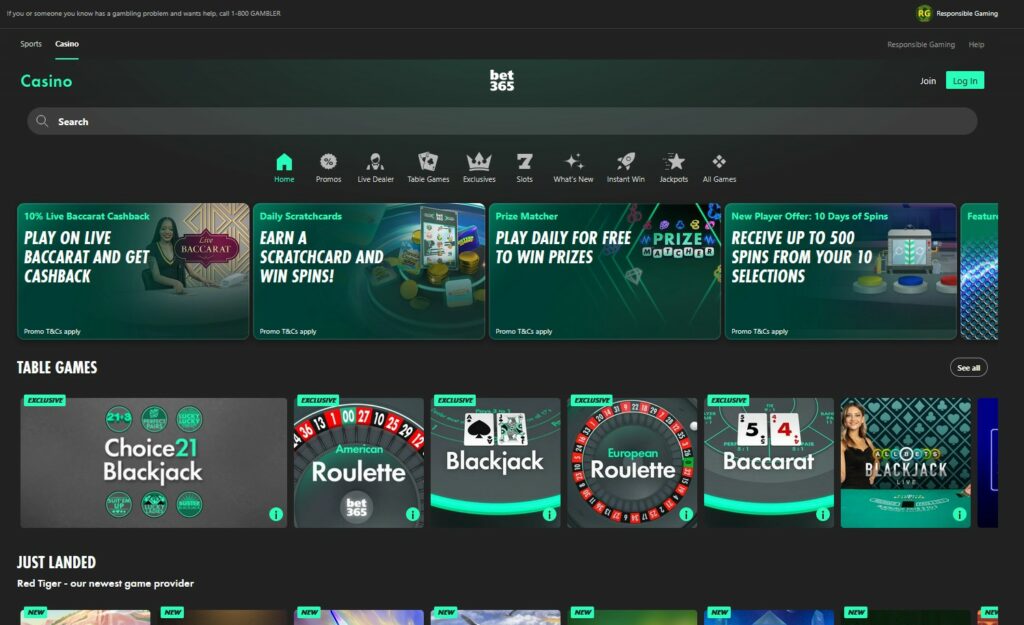Viewport: 1024px width, 625px height.
Task: Click the Log In button
Action: coord(965,80)
